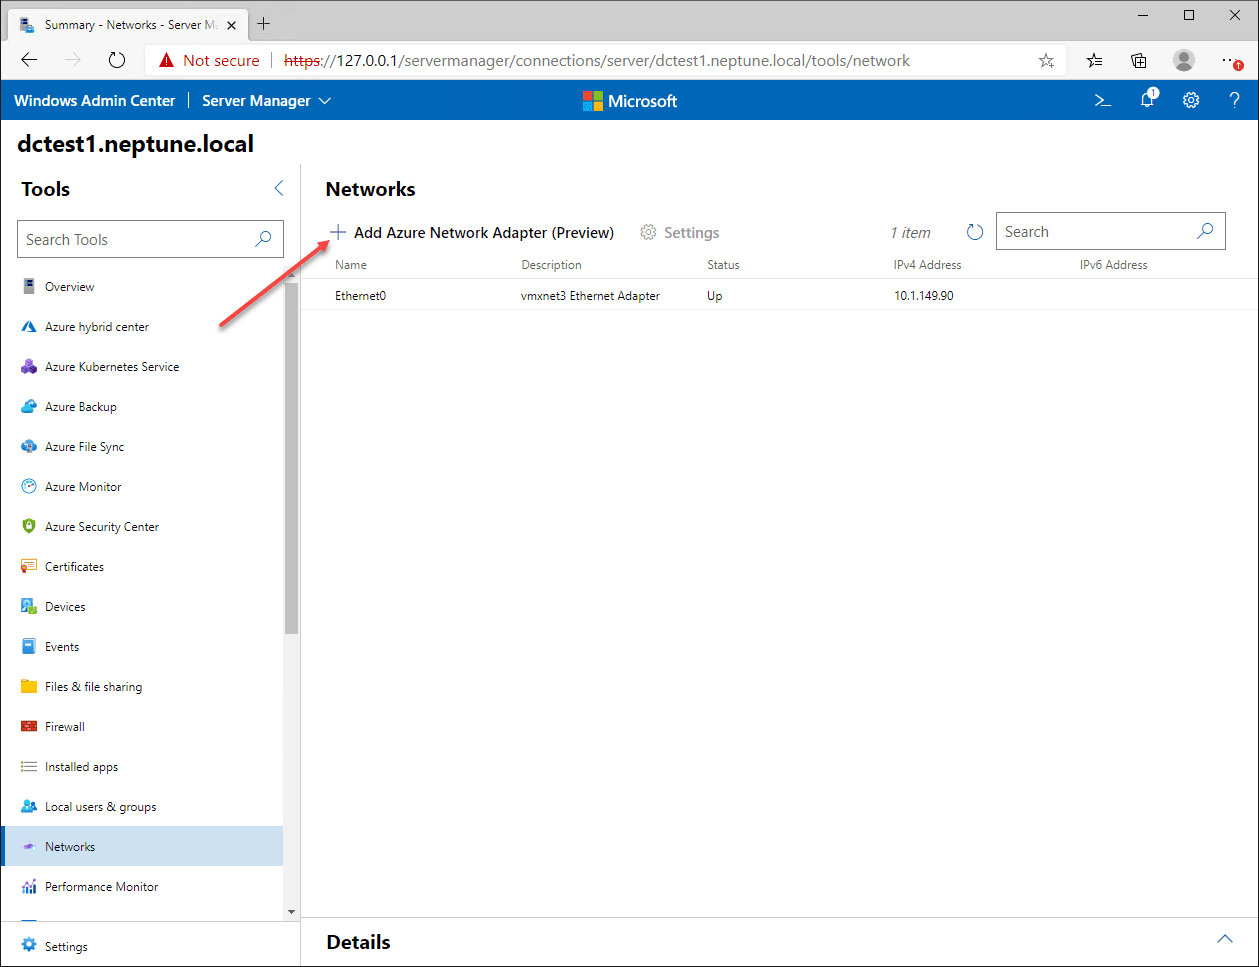This screenshot has height=967, width=1259.
Task: Select the Networks entry in Tools menu
Action: coord(70,846)
